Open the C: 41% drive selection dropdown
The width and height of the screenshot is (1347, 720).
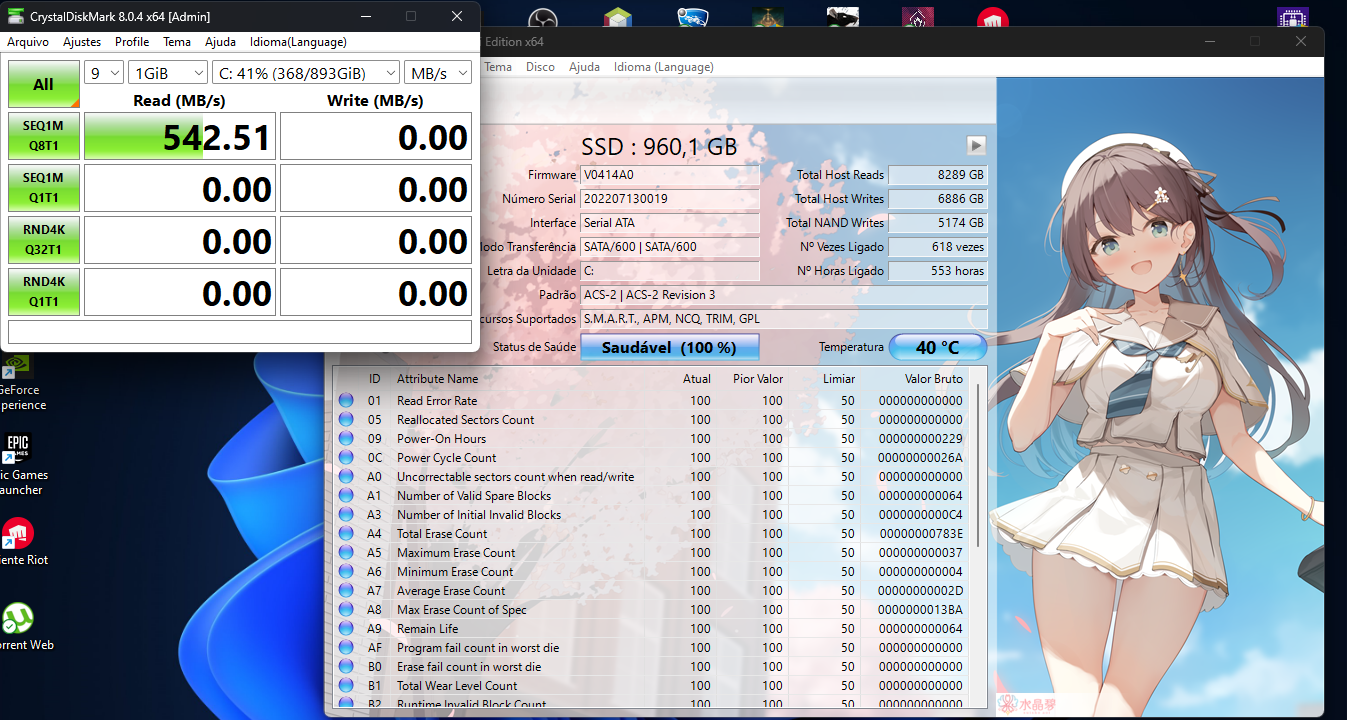[306, 73]
